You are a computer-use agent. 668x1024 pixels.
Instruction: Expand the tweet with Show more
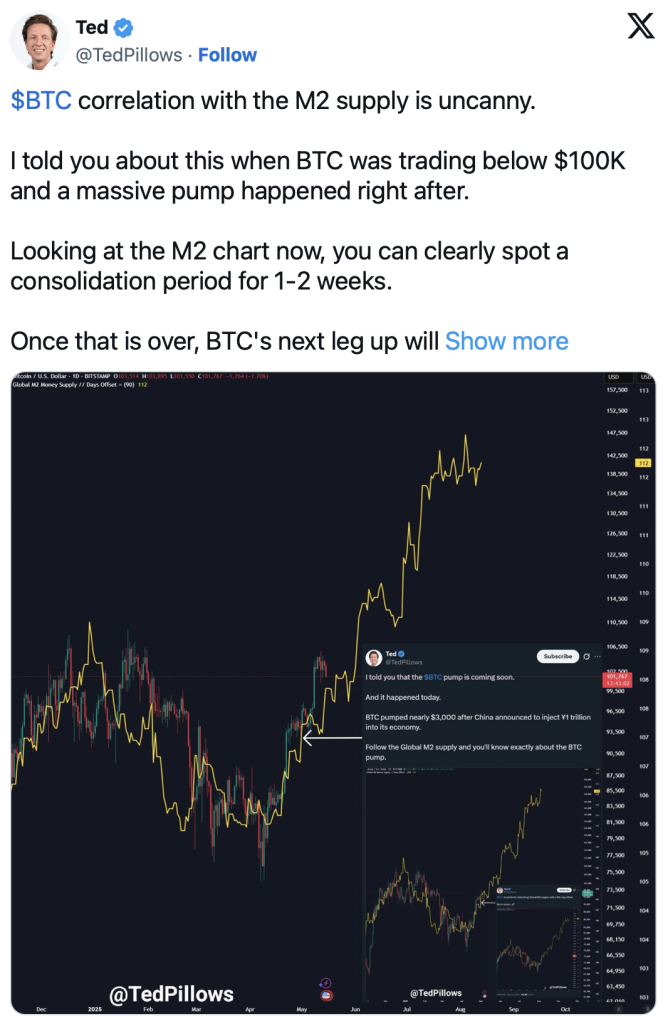tap(507, 341)
